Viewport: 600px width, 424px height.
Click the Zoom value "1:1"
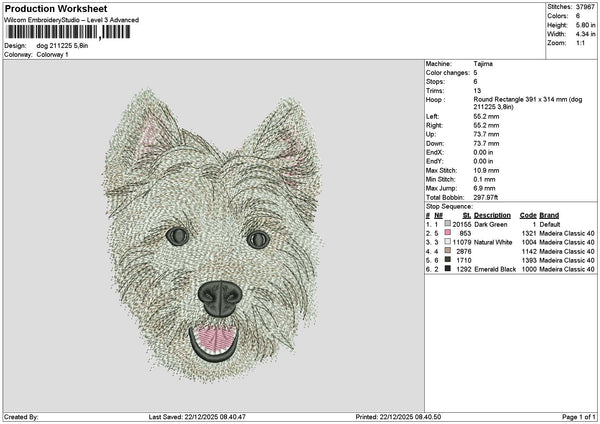pyautogui.click(x=580, y=43)
